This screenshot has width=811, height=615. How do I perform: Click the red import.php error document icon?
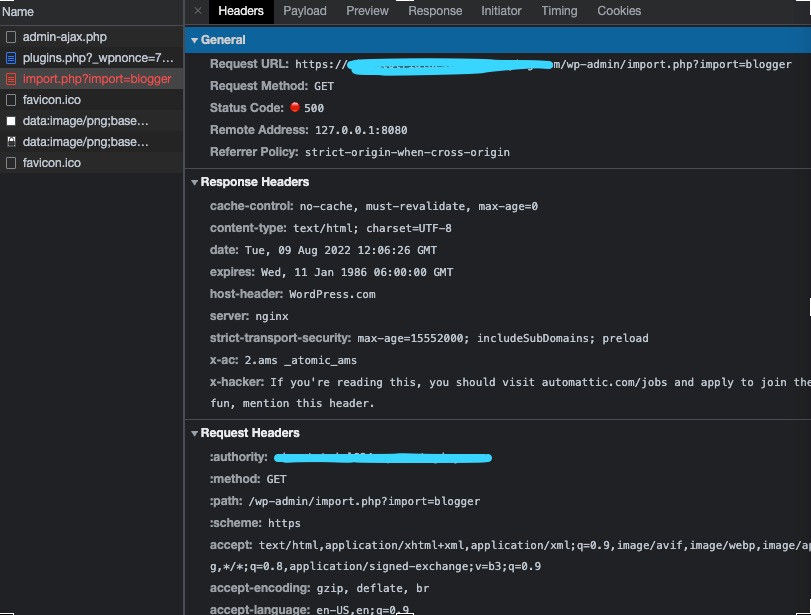point(11,79)
